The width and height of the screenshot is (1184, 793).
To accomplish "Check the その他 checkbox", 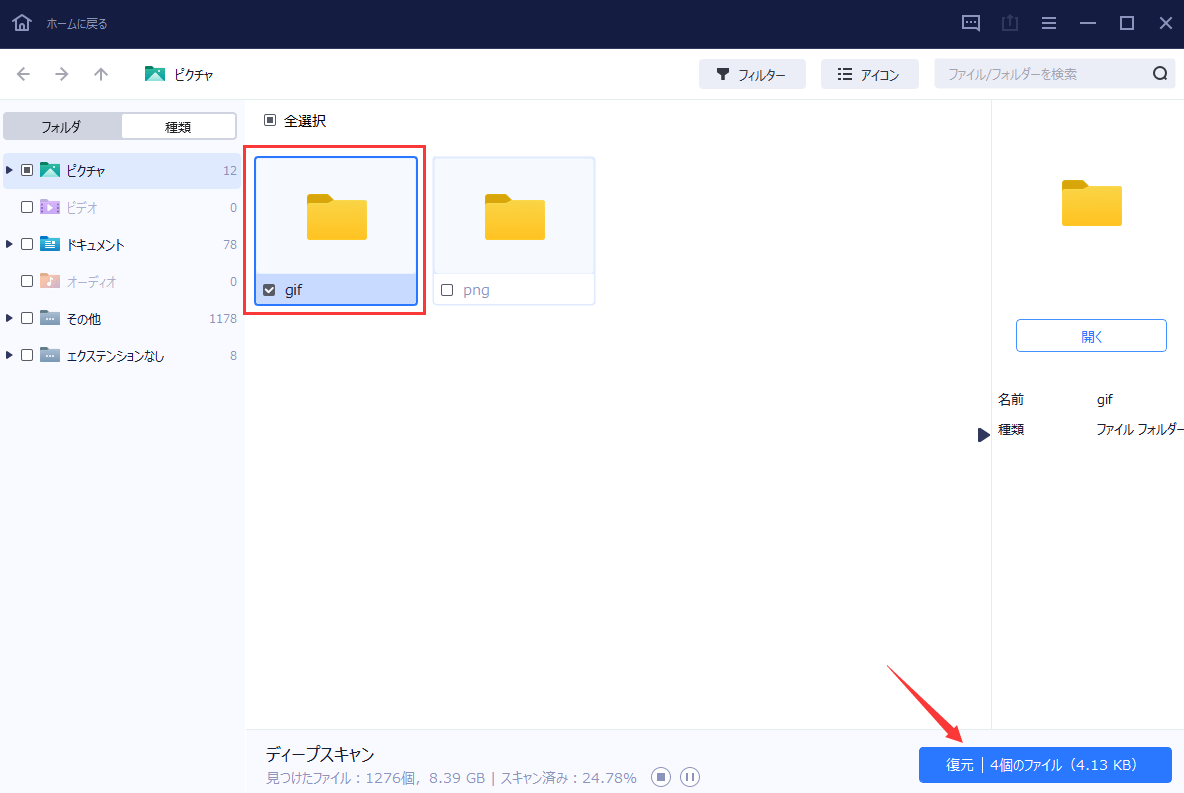I will [x=26, y=318].
